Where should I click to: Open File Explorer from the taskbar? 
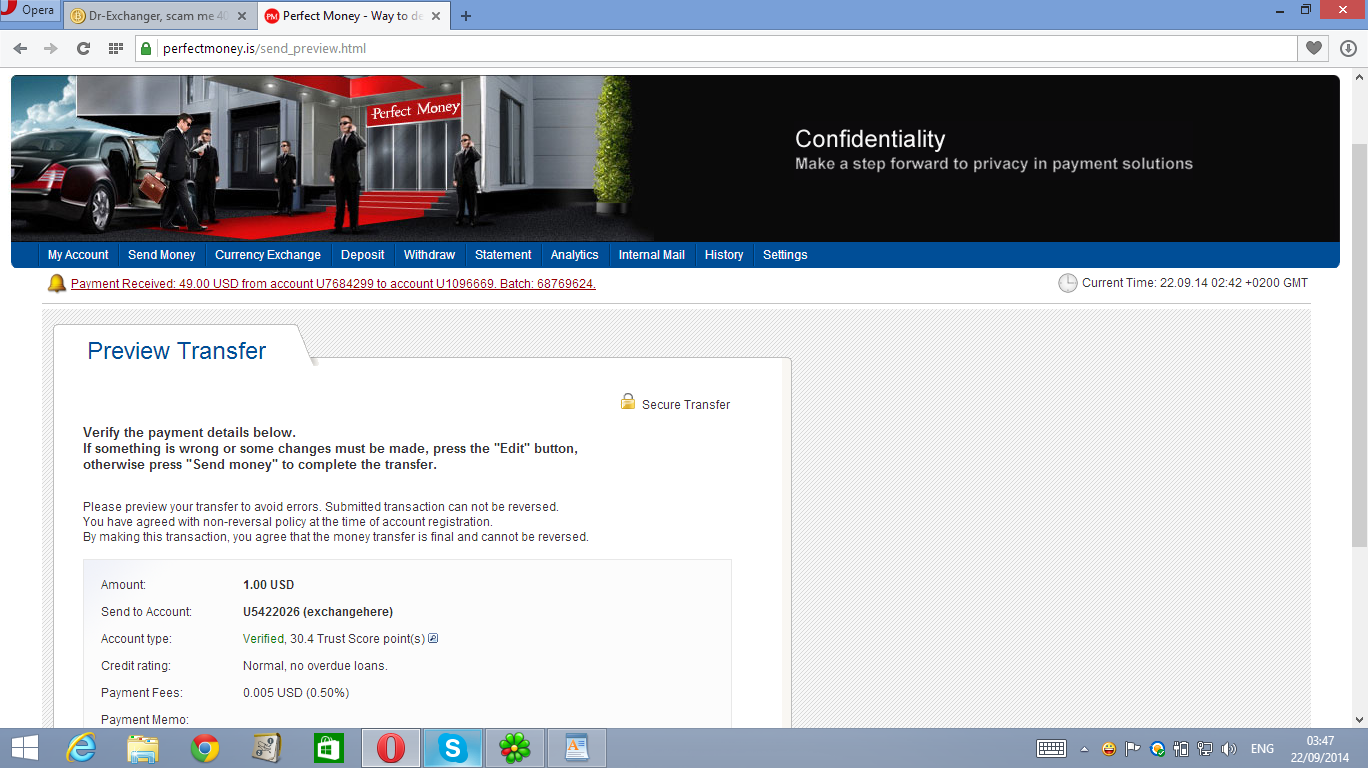pyautogui.click(x=143, y=748)
